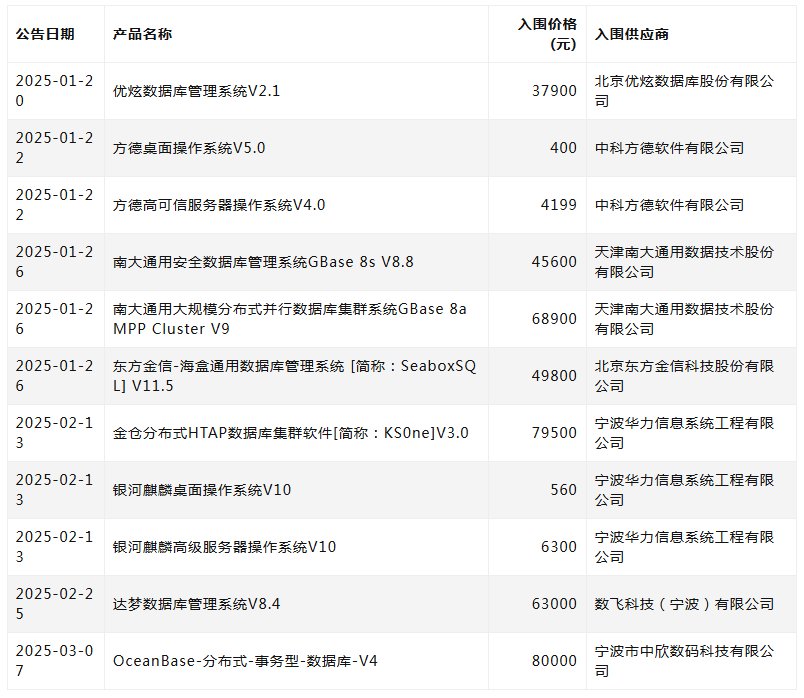Select product GBase 8a MPP Cluster V9
This screenshot has height=698, width=804.
point(290,319)
